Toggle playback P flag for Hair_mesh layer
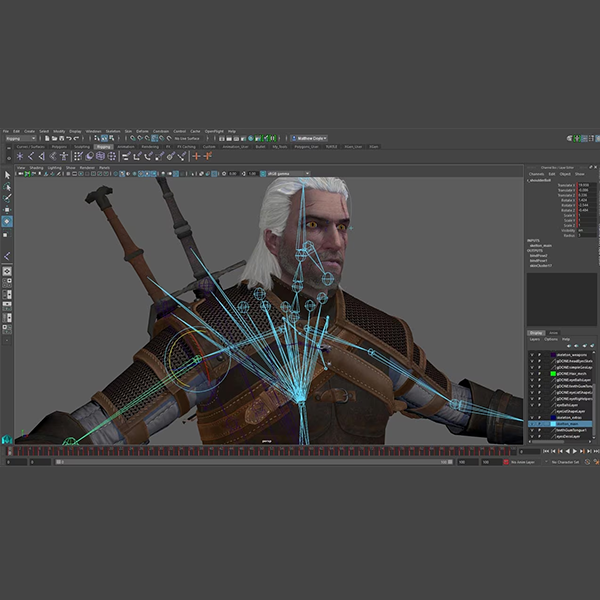This screenshot has height=600, width=600. [539, 374]
